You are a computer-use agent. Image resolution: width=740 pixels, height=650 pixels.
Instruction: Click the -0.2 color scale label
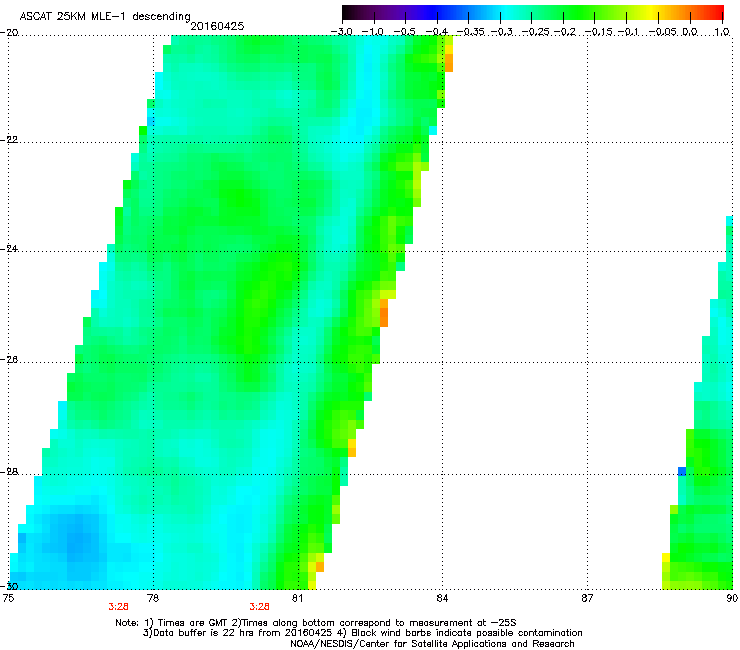pyautogui.click(x=565, y=32)
